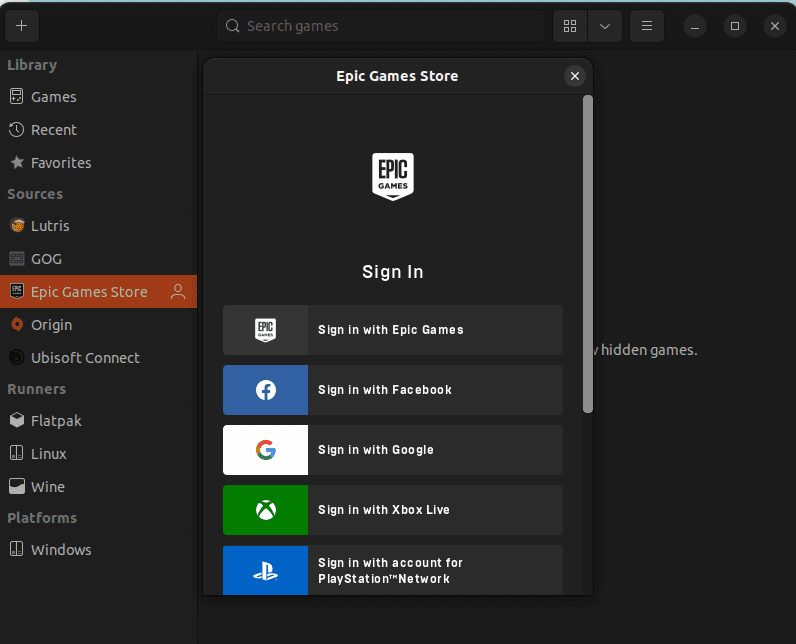Select Epic Games Store sidebar entry
The image size is (796, 644).
pos(98,292)
